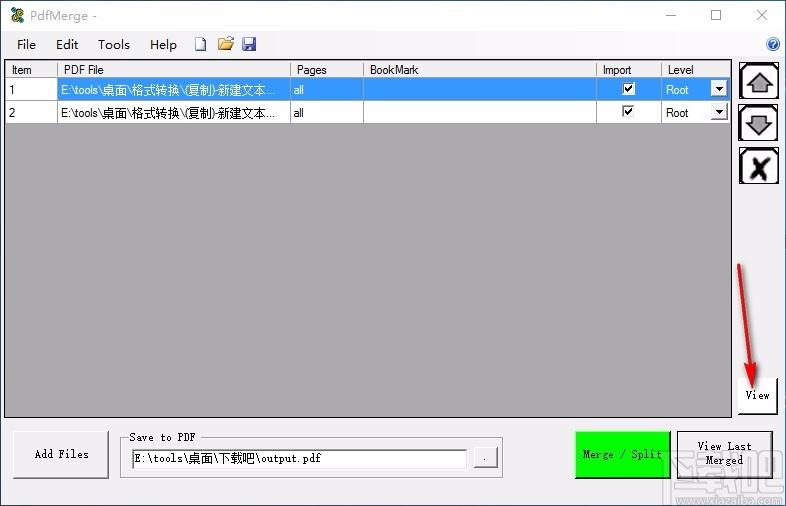This screenshot has width=786, height=506.
Task: Open the File menu
Action: (27, 45)
